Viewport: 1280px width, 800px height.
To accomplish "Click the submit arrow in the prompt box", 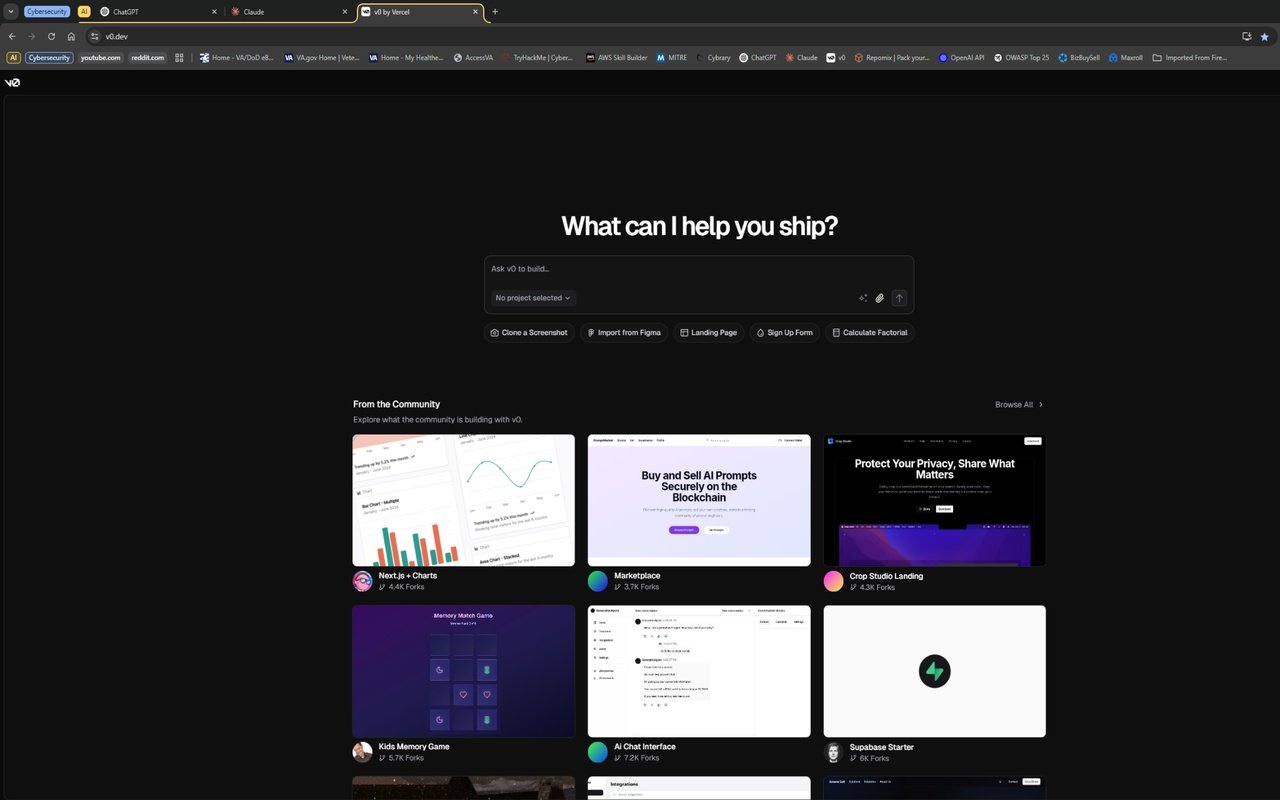I will [x=898, y=298].
